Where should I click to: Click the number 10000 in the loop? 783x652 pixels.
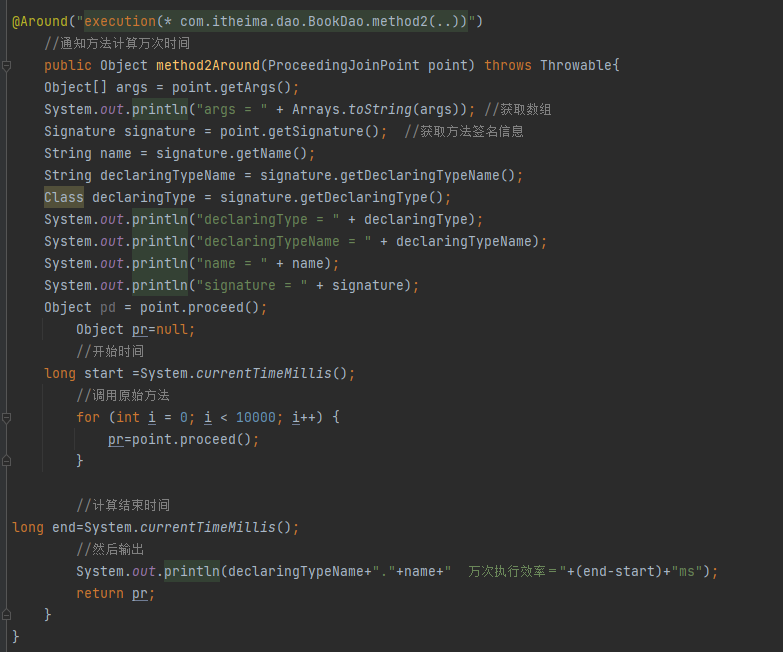pos(256,417)
